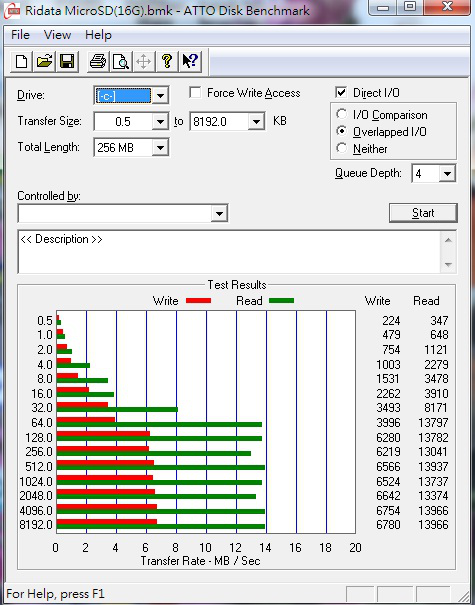This screenshot has width=475, height=605.
Task: Uncheck the Direct I/O checkbox
Action: tap(341, 93)
